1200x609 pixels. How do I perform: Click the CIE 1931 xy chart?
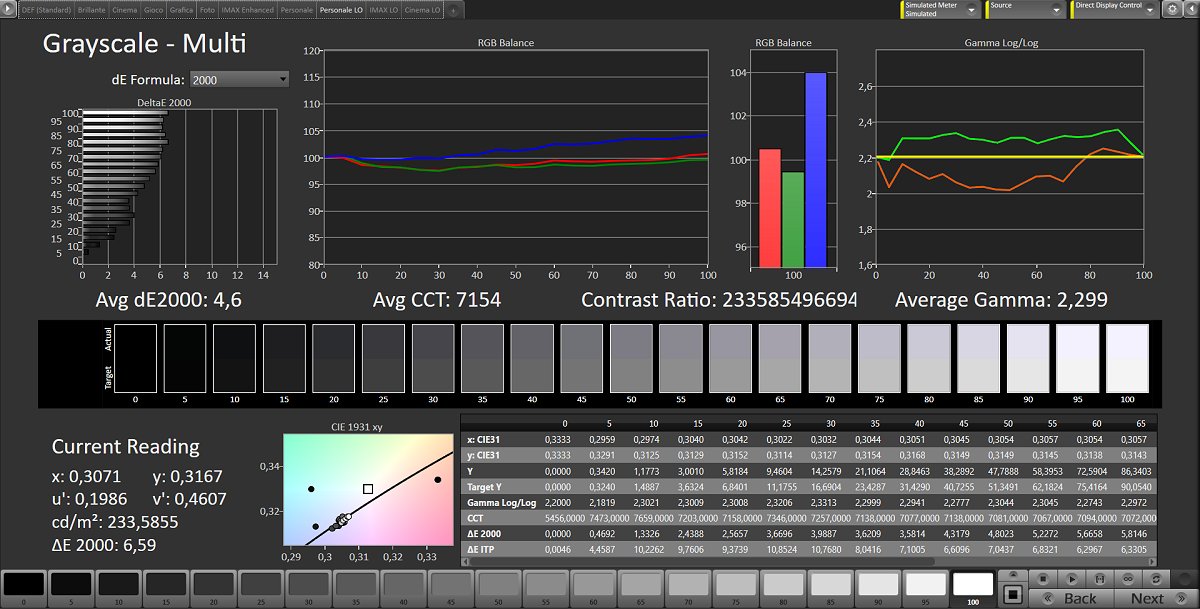pos(367,489)
